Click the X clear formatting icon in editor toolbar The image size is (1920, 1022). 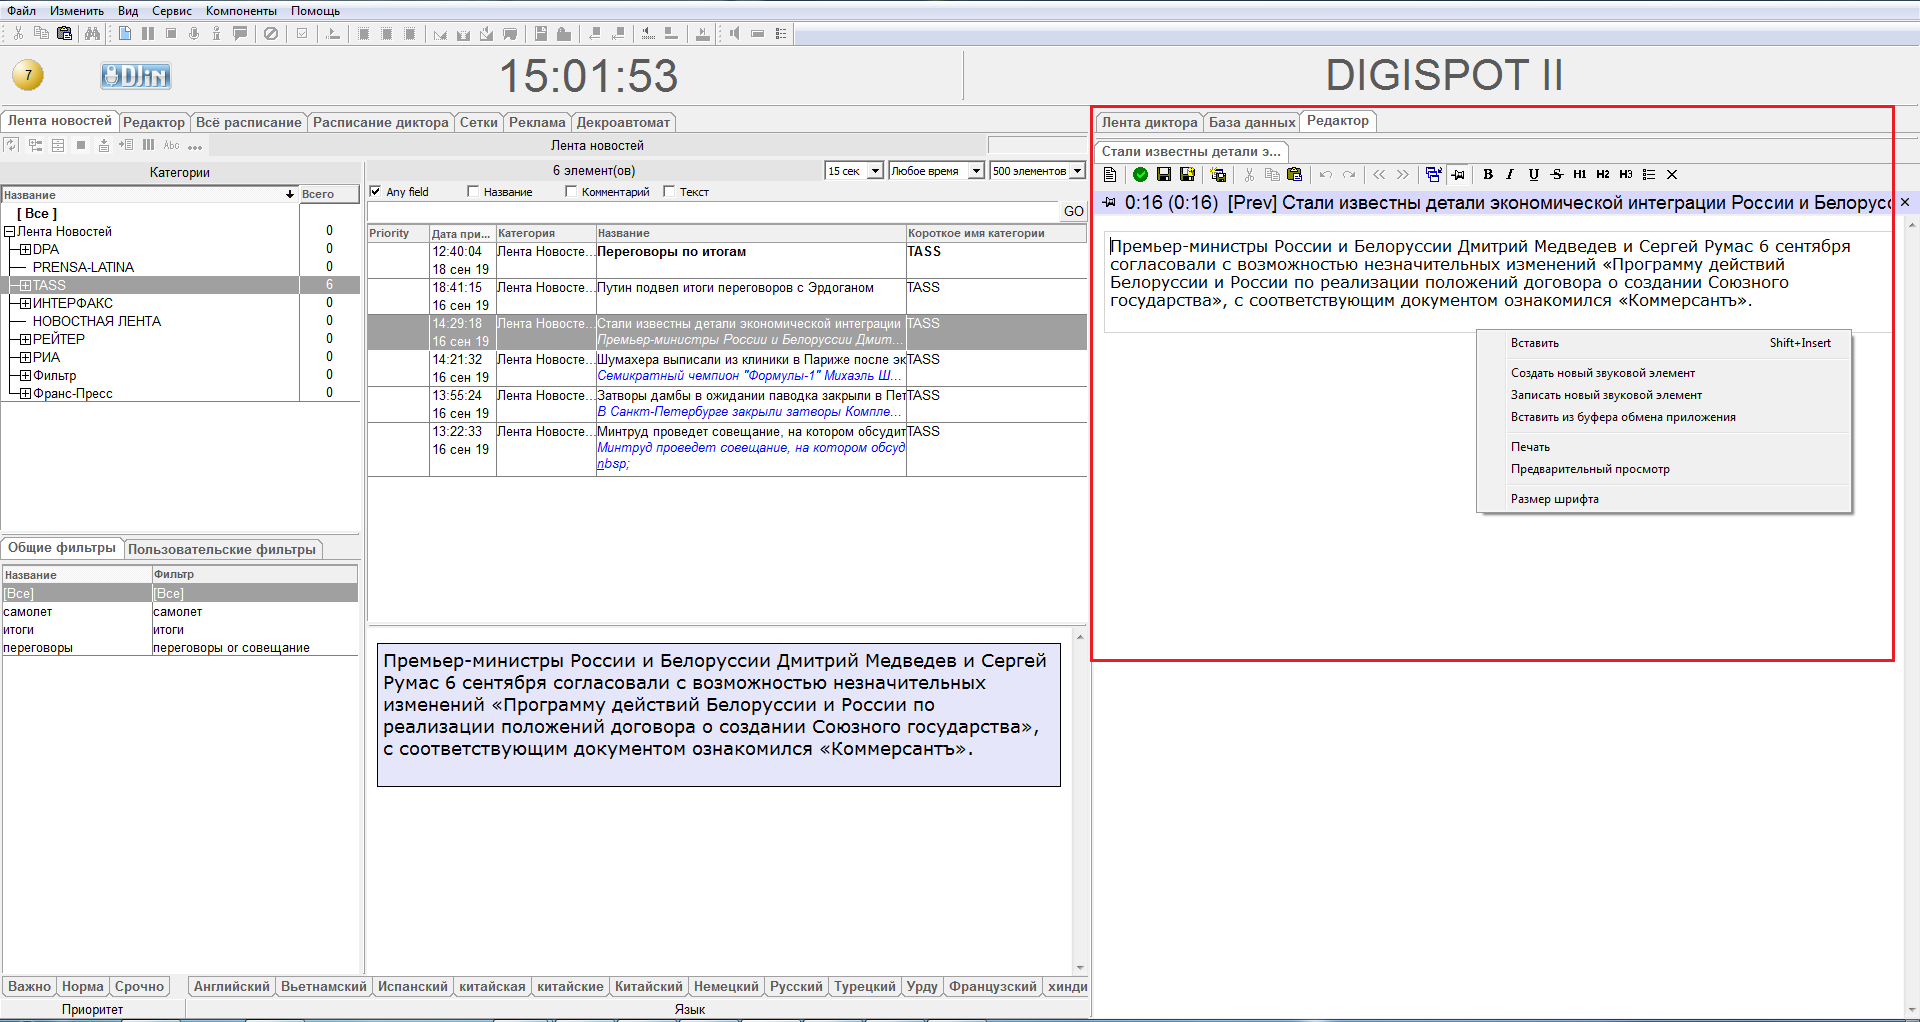(1672, 174)
